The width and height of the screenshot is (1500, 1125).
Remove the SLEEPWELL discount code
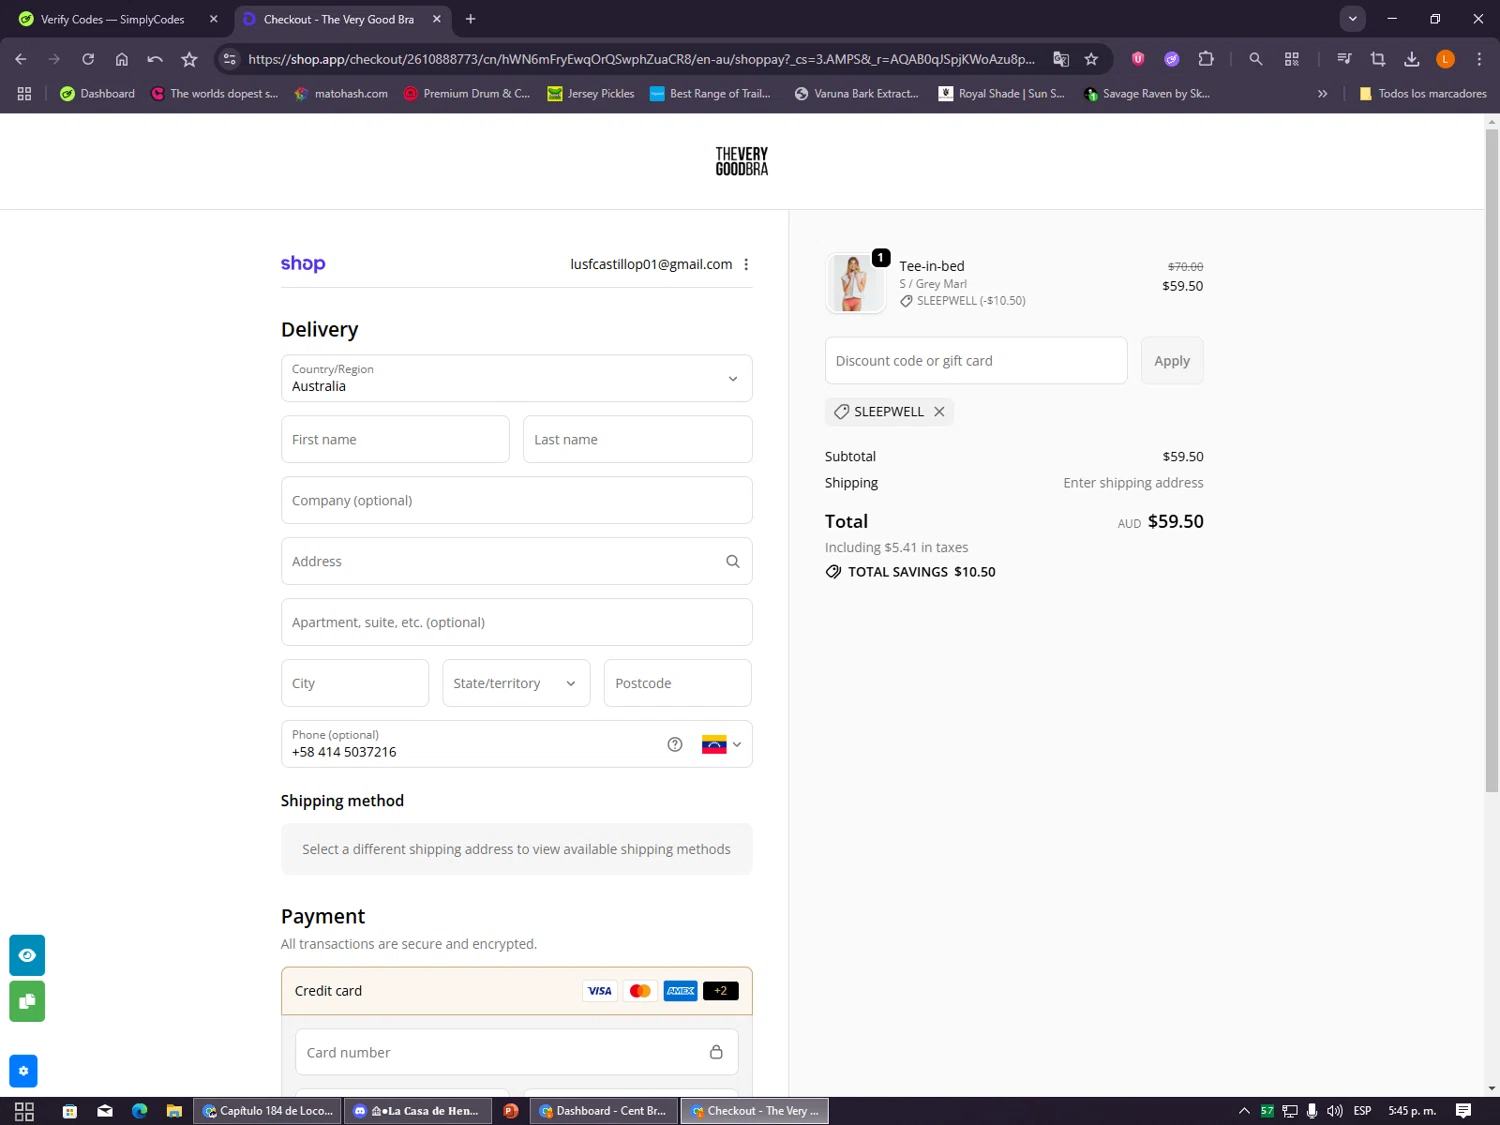click(x=939, y=411)
